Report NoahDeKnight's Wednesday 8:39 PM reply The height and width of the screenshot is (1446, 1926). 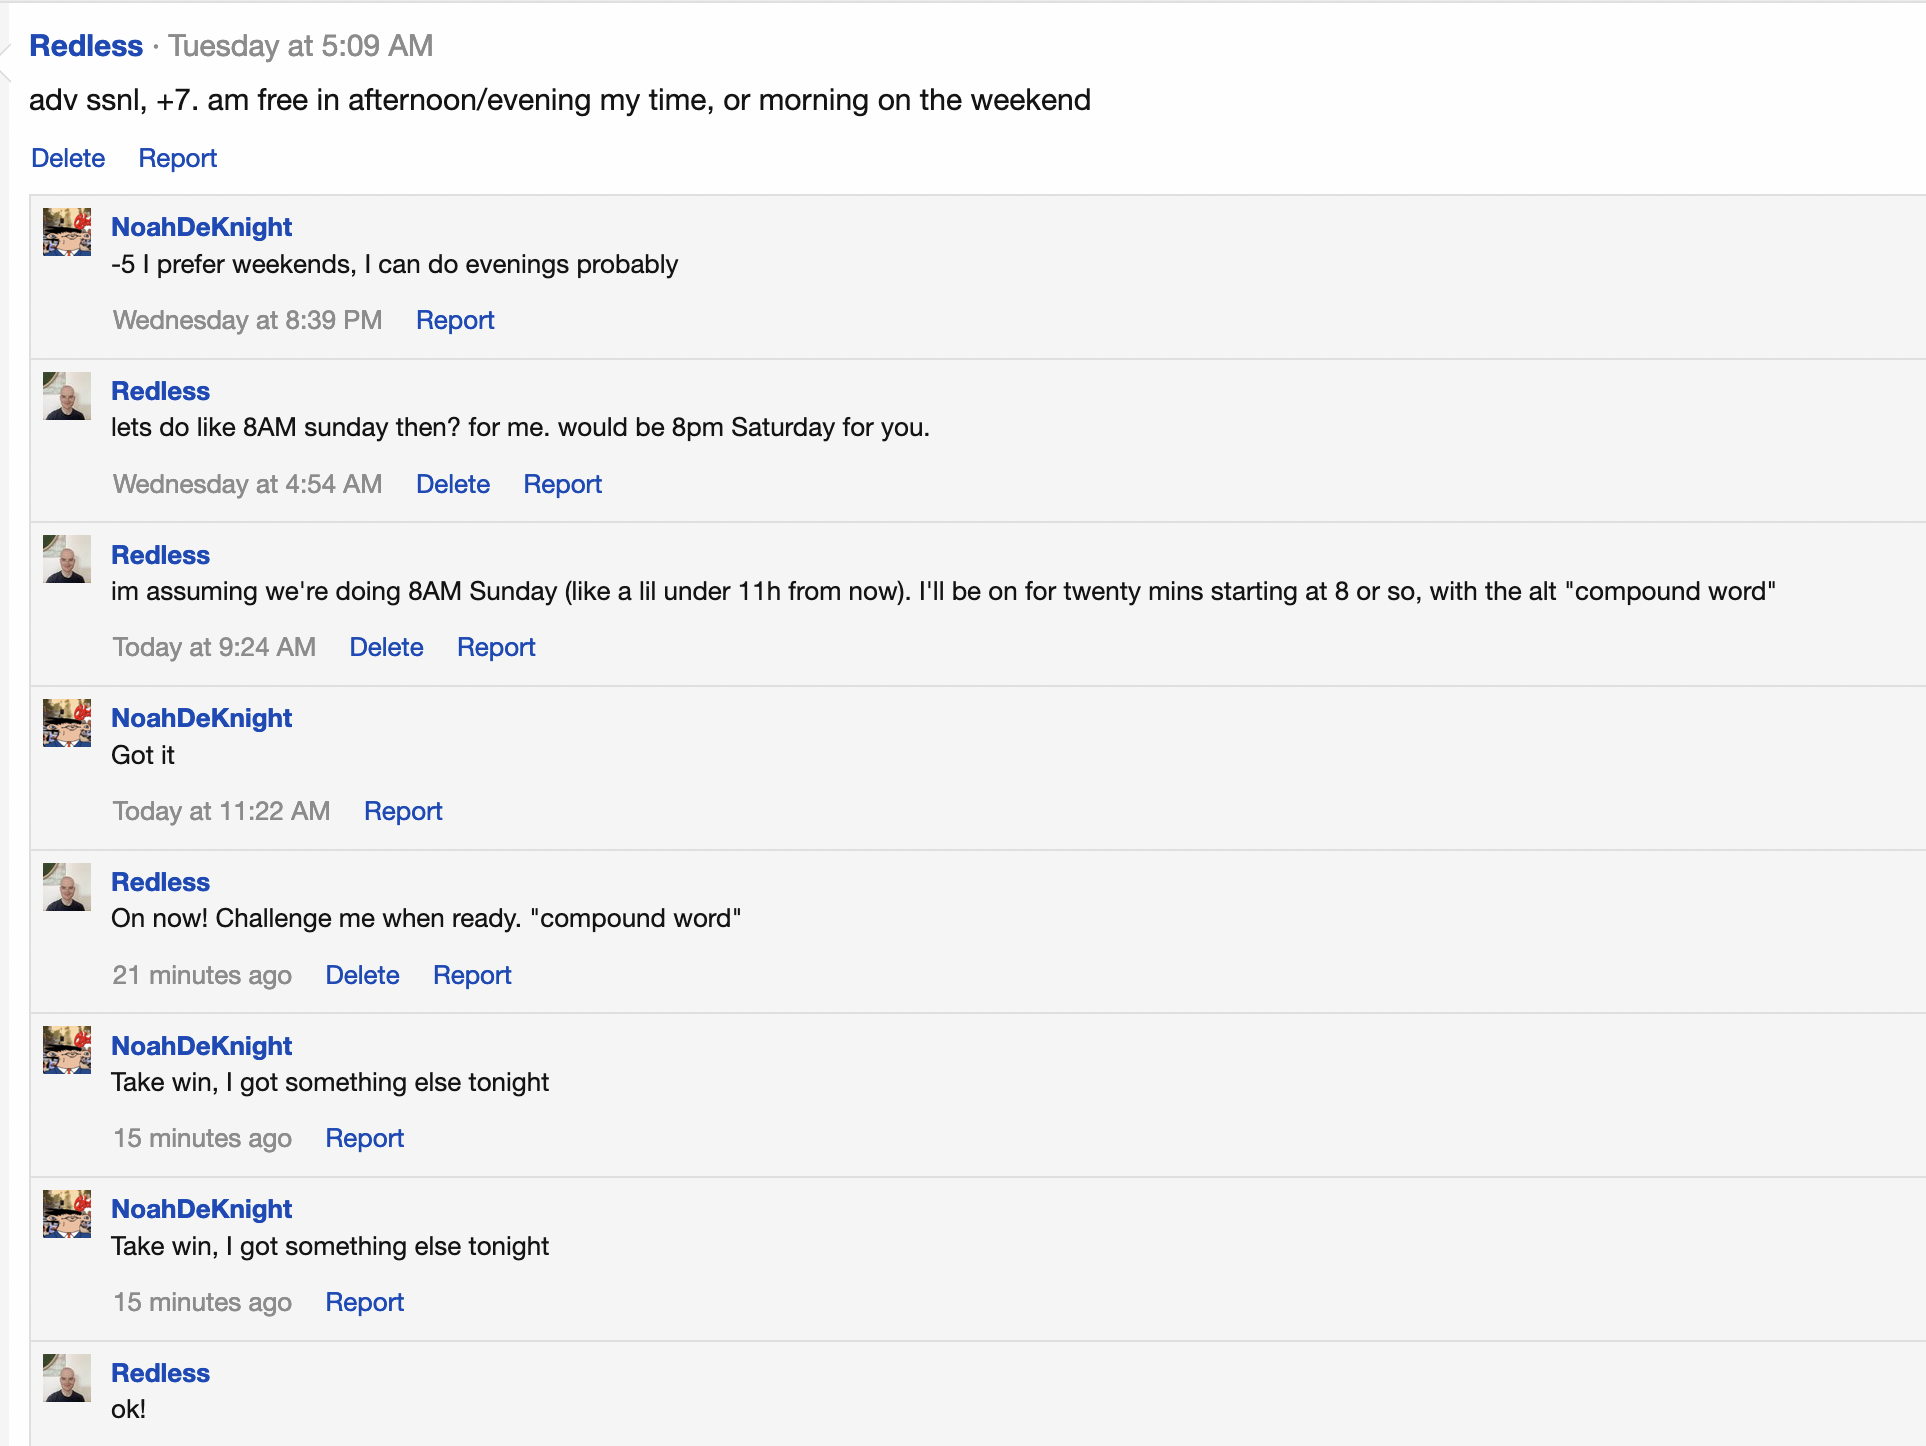pos(455,320)
